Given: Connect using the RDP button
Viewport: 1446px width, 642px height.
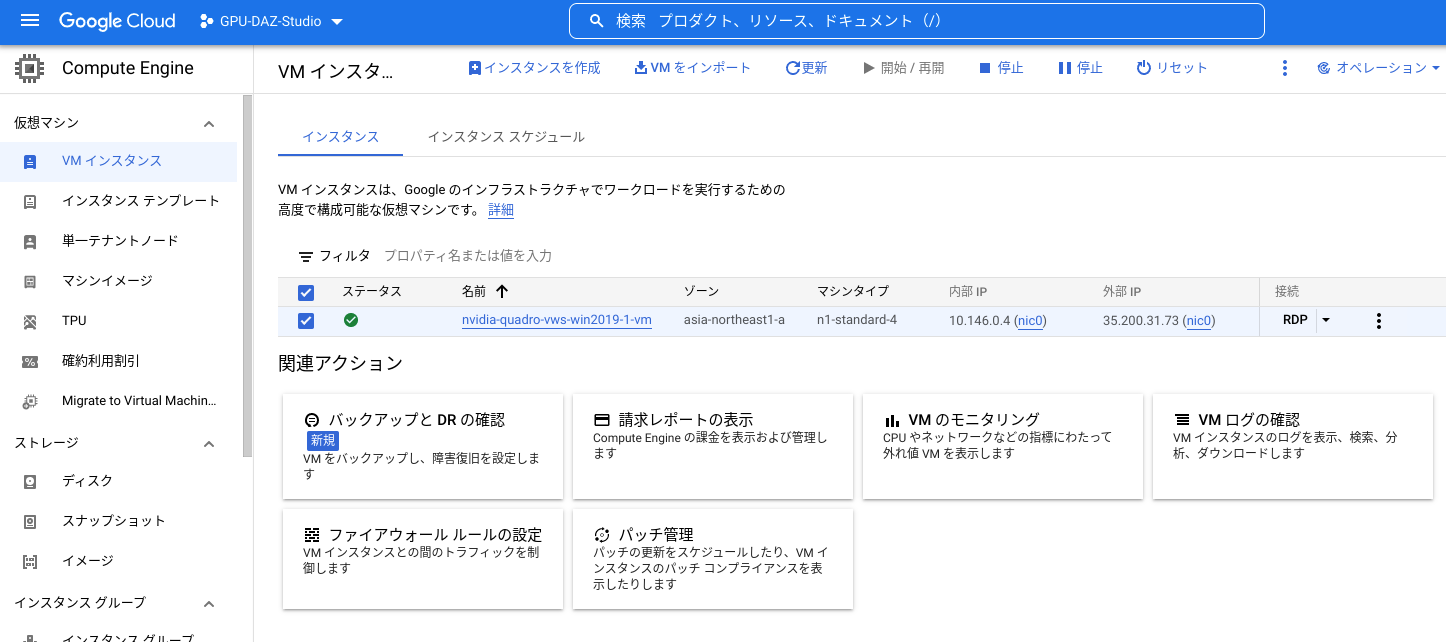Looking at the screenshot, I should [x=1295, y=320].
